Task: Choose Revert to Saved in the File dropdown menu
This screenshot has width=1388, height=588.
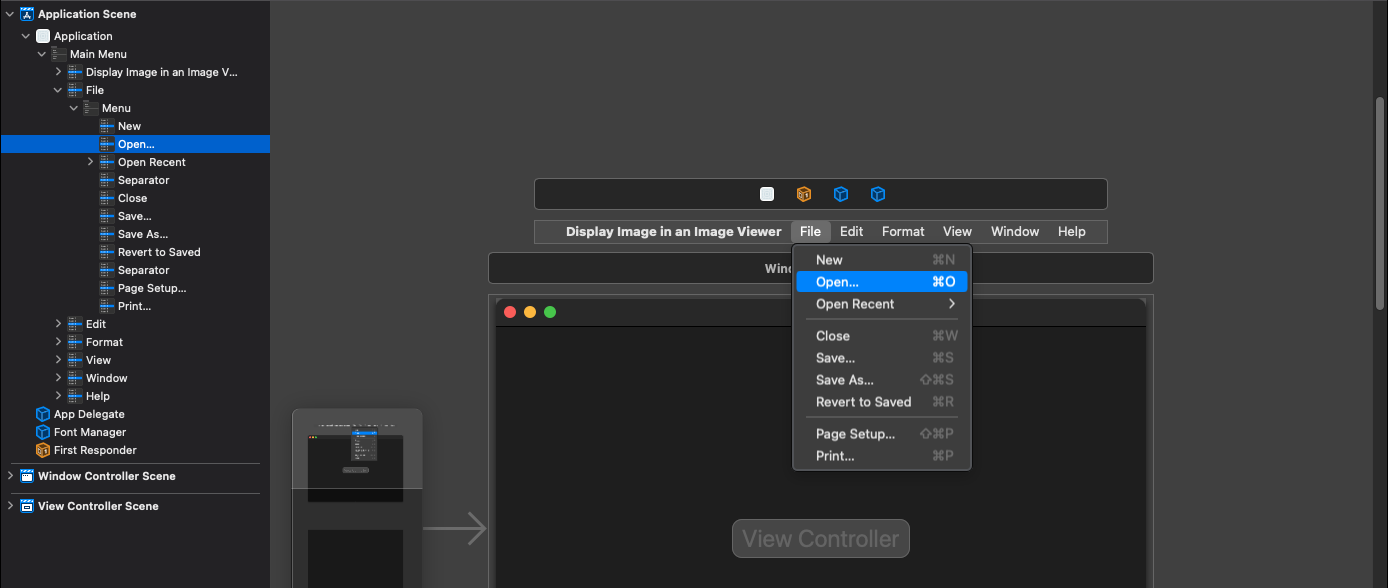Action: coord(882,402)
